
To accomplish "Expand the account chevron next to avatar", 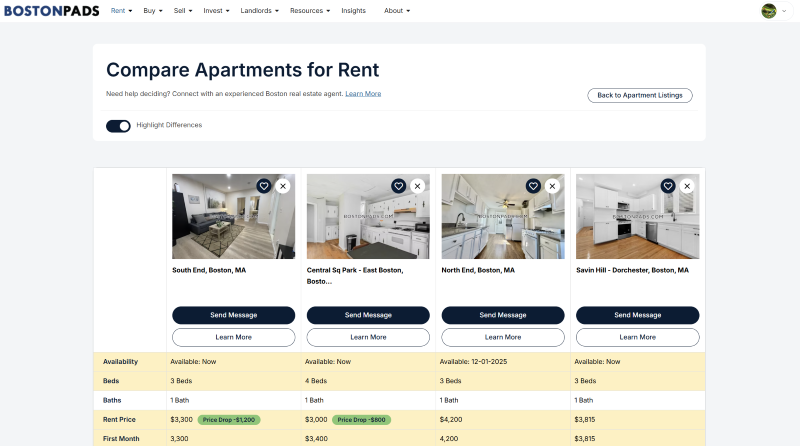I will point(784,11).
